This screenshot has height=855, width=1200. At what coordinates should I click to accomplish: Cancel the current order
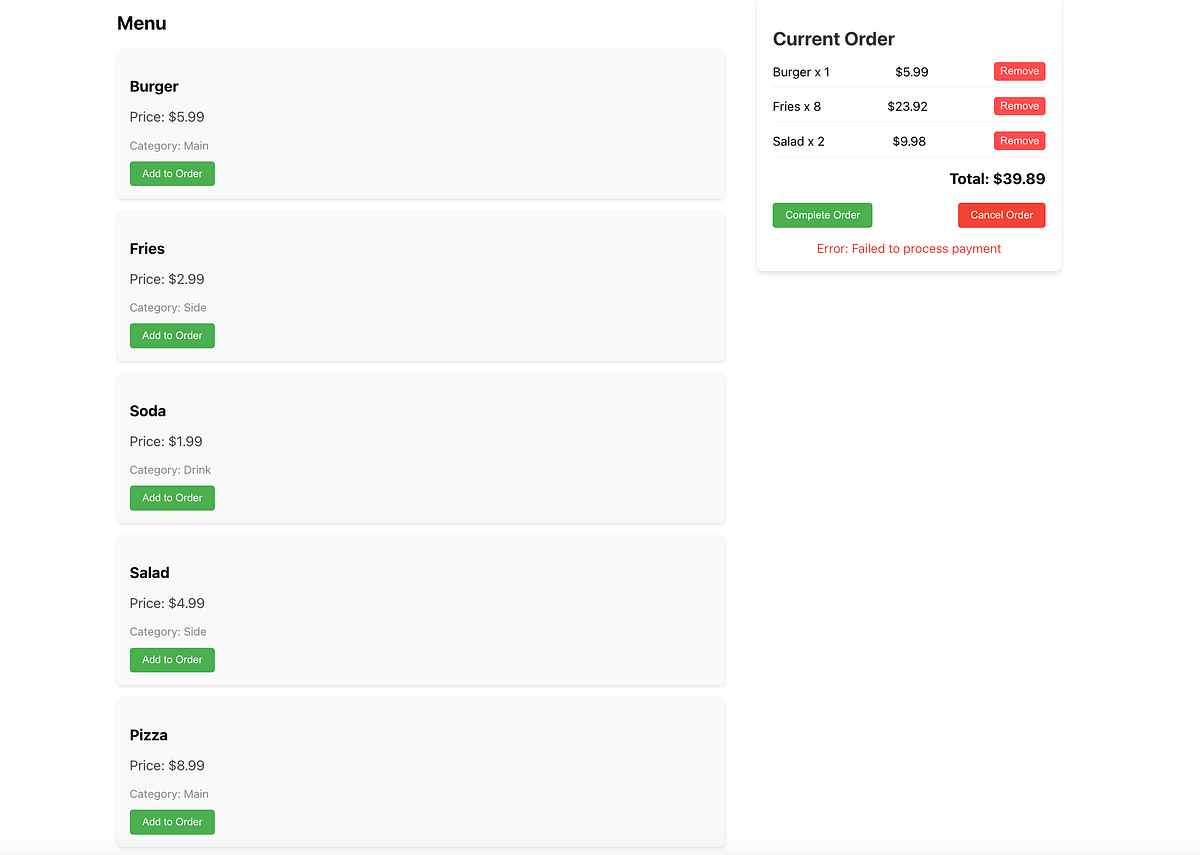(x=1001, y=214)
